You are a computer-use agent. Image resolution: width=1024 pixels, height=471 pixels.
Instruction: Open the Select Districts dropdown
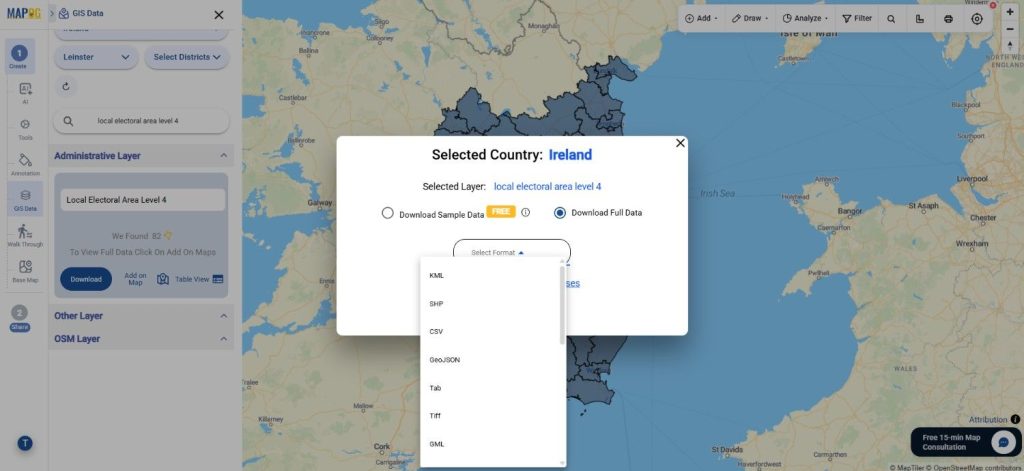(x=187, y=57)
